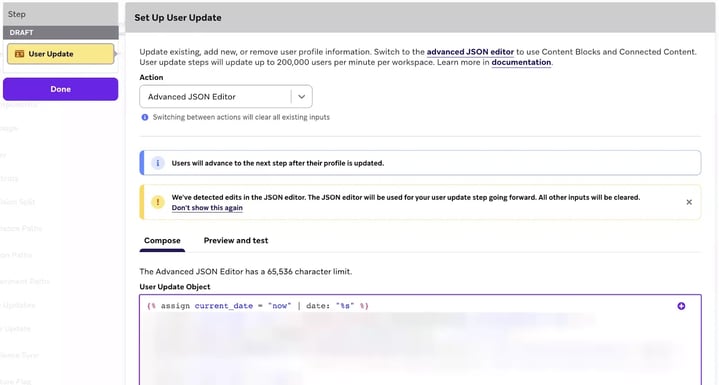Switch to the Compose tab

(x=162, y=241)
